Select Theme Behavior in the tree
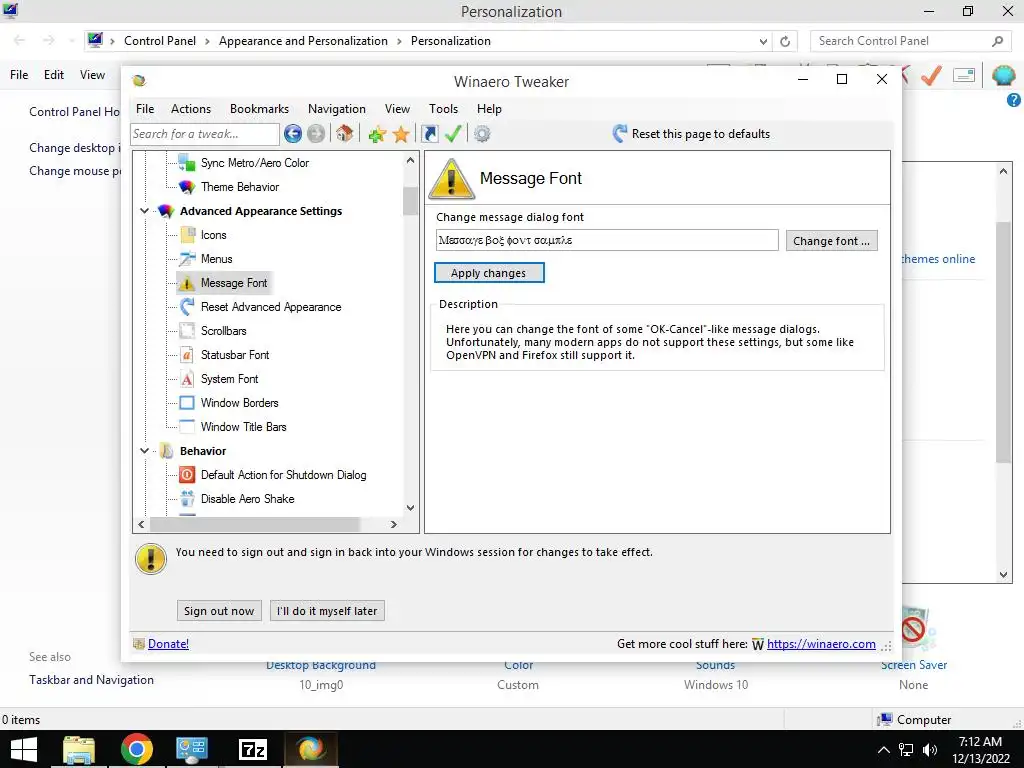The height and width of the screenshot is (768, 1024). tap(240, 187)
